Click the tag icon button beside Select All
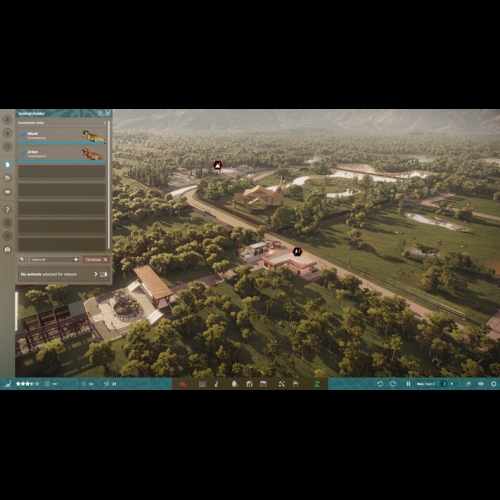This screenshot has height=500, width=500. [22, 259]
